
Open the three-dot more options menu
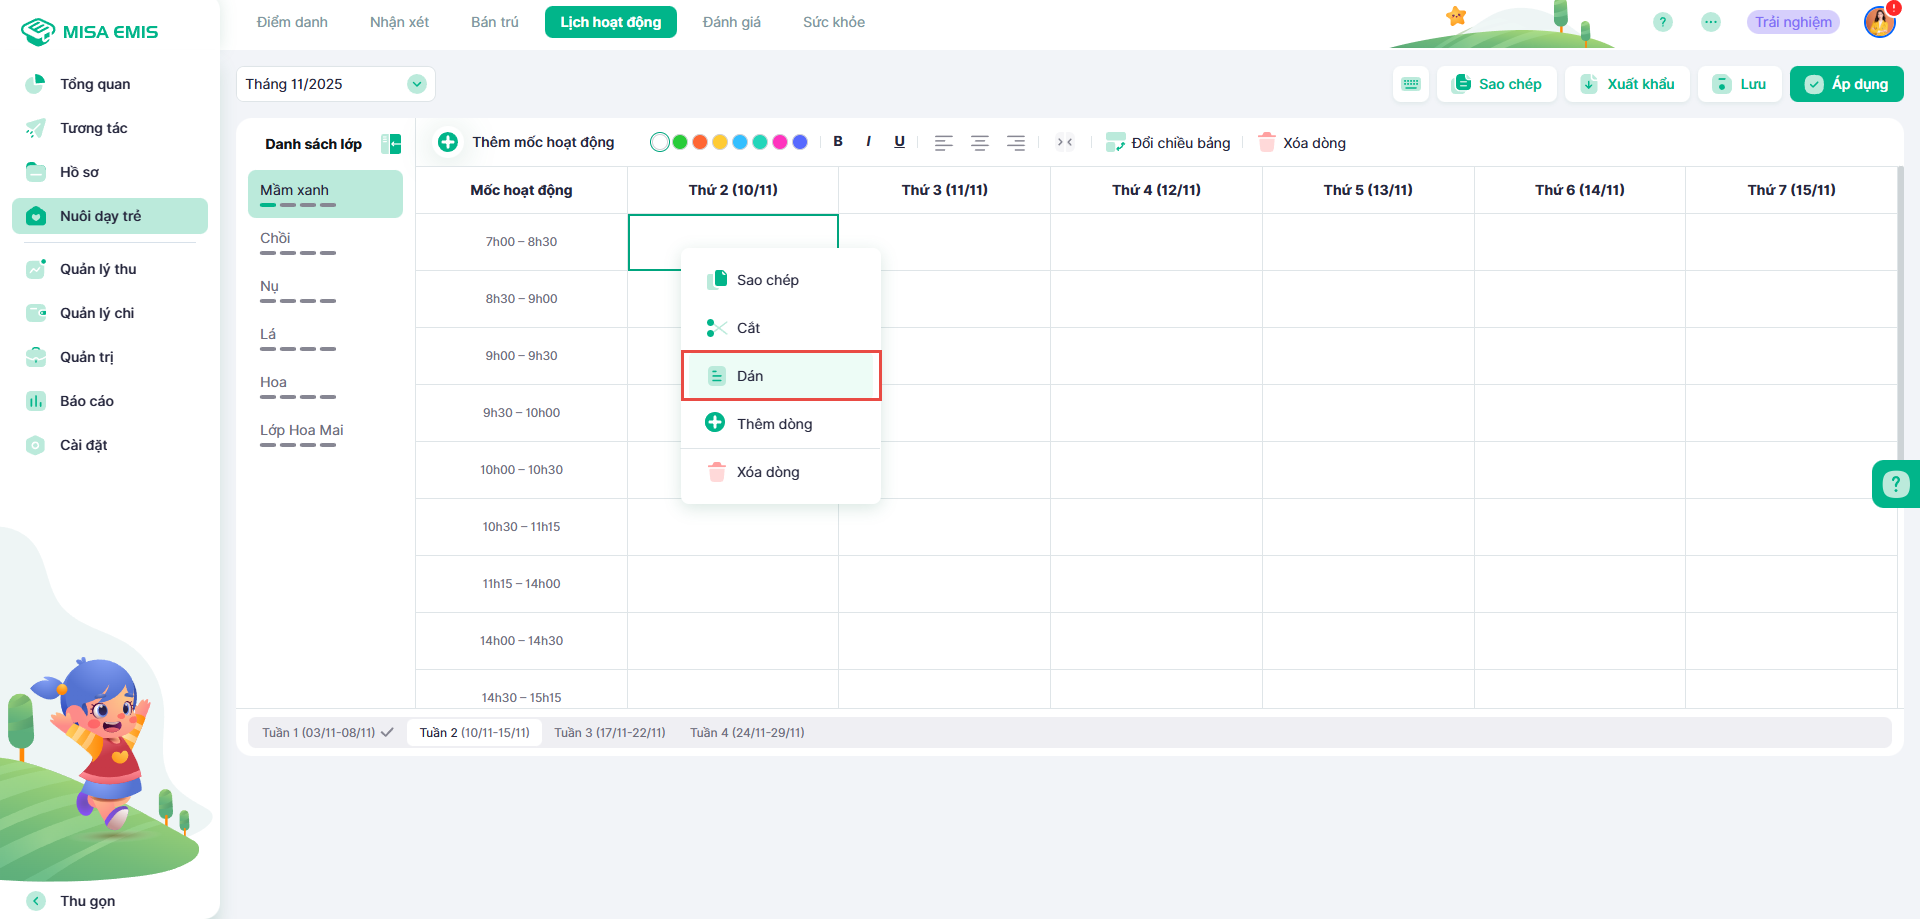coord(1711,22)
